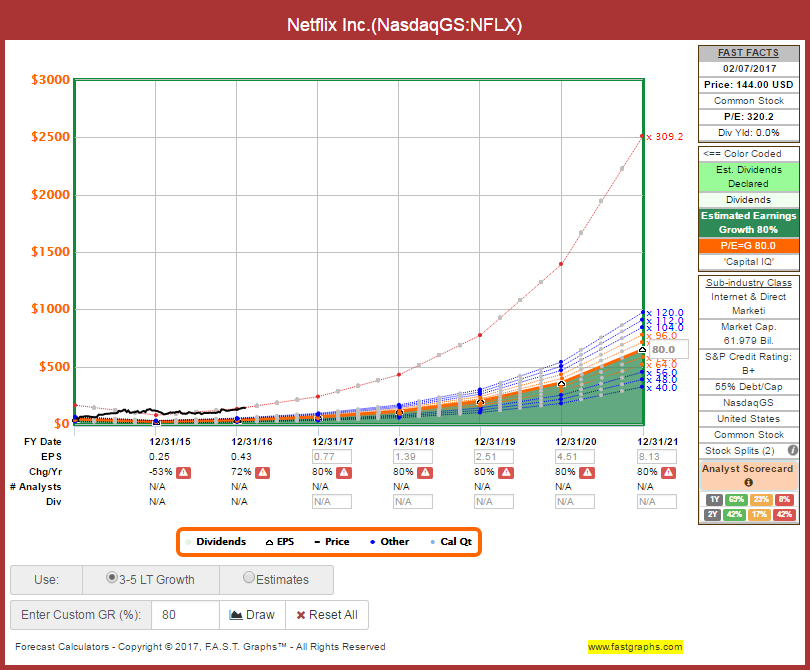Click the Custom GR input showing 80

coord(185,615)
